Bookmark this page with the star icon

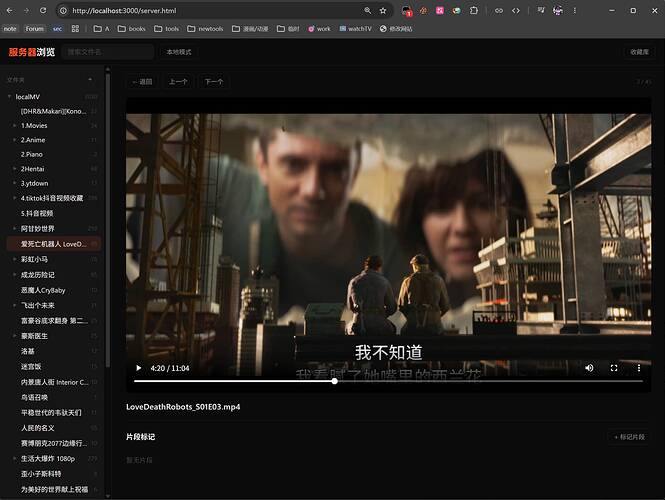pos(383,11)
